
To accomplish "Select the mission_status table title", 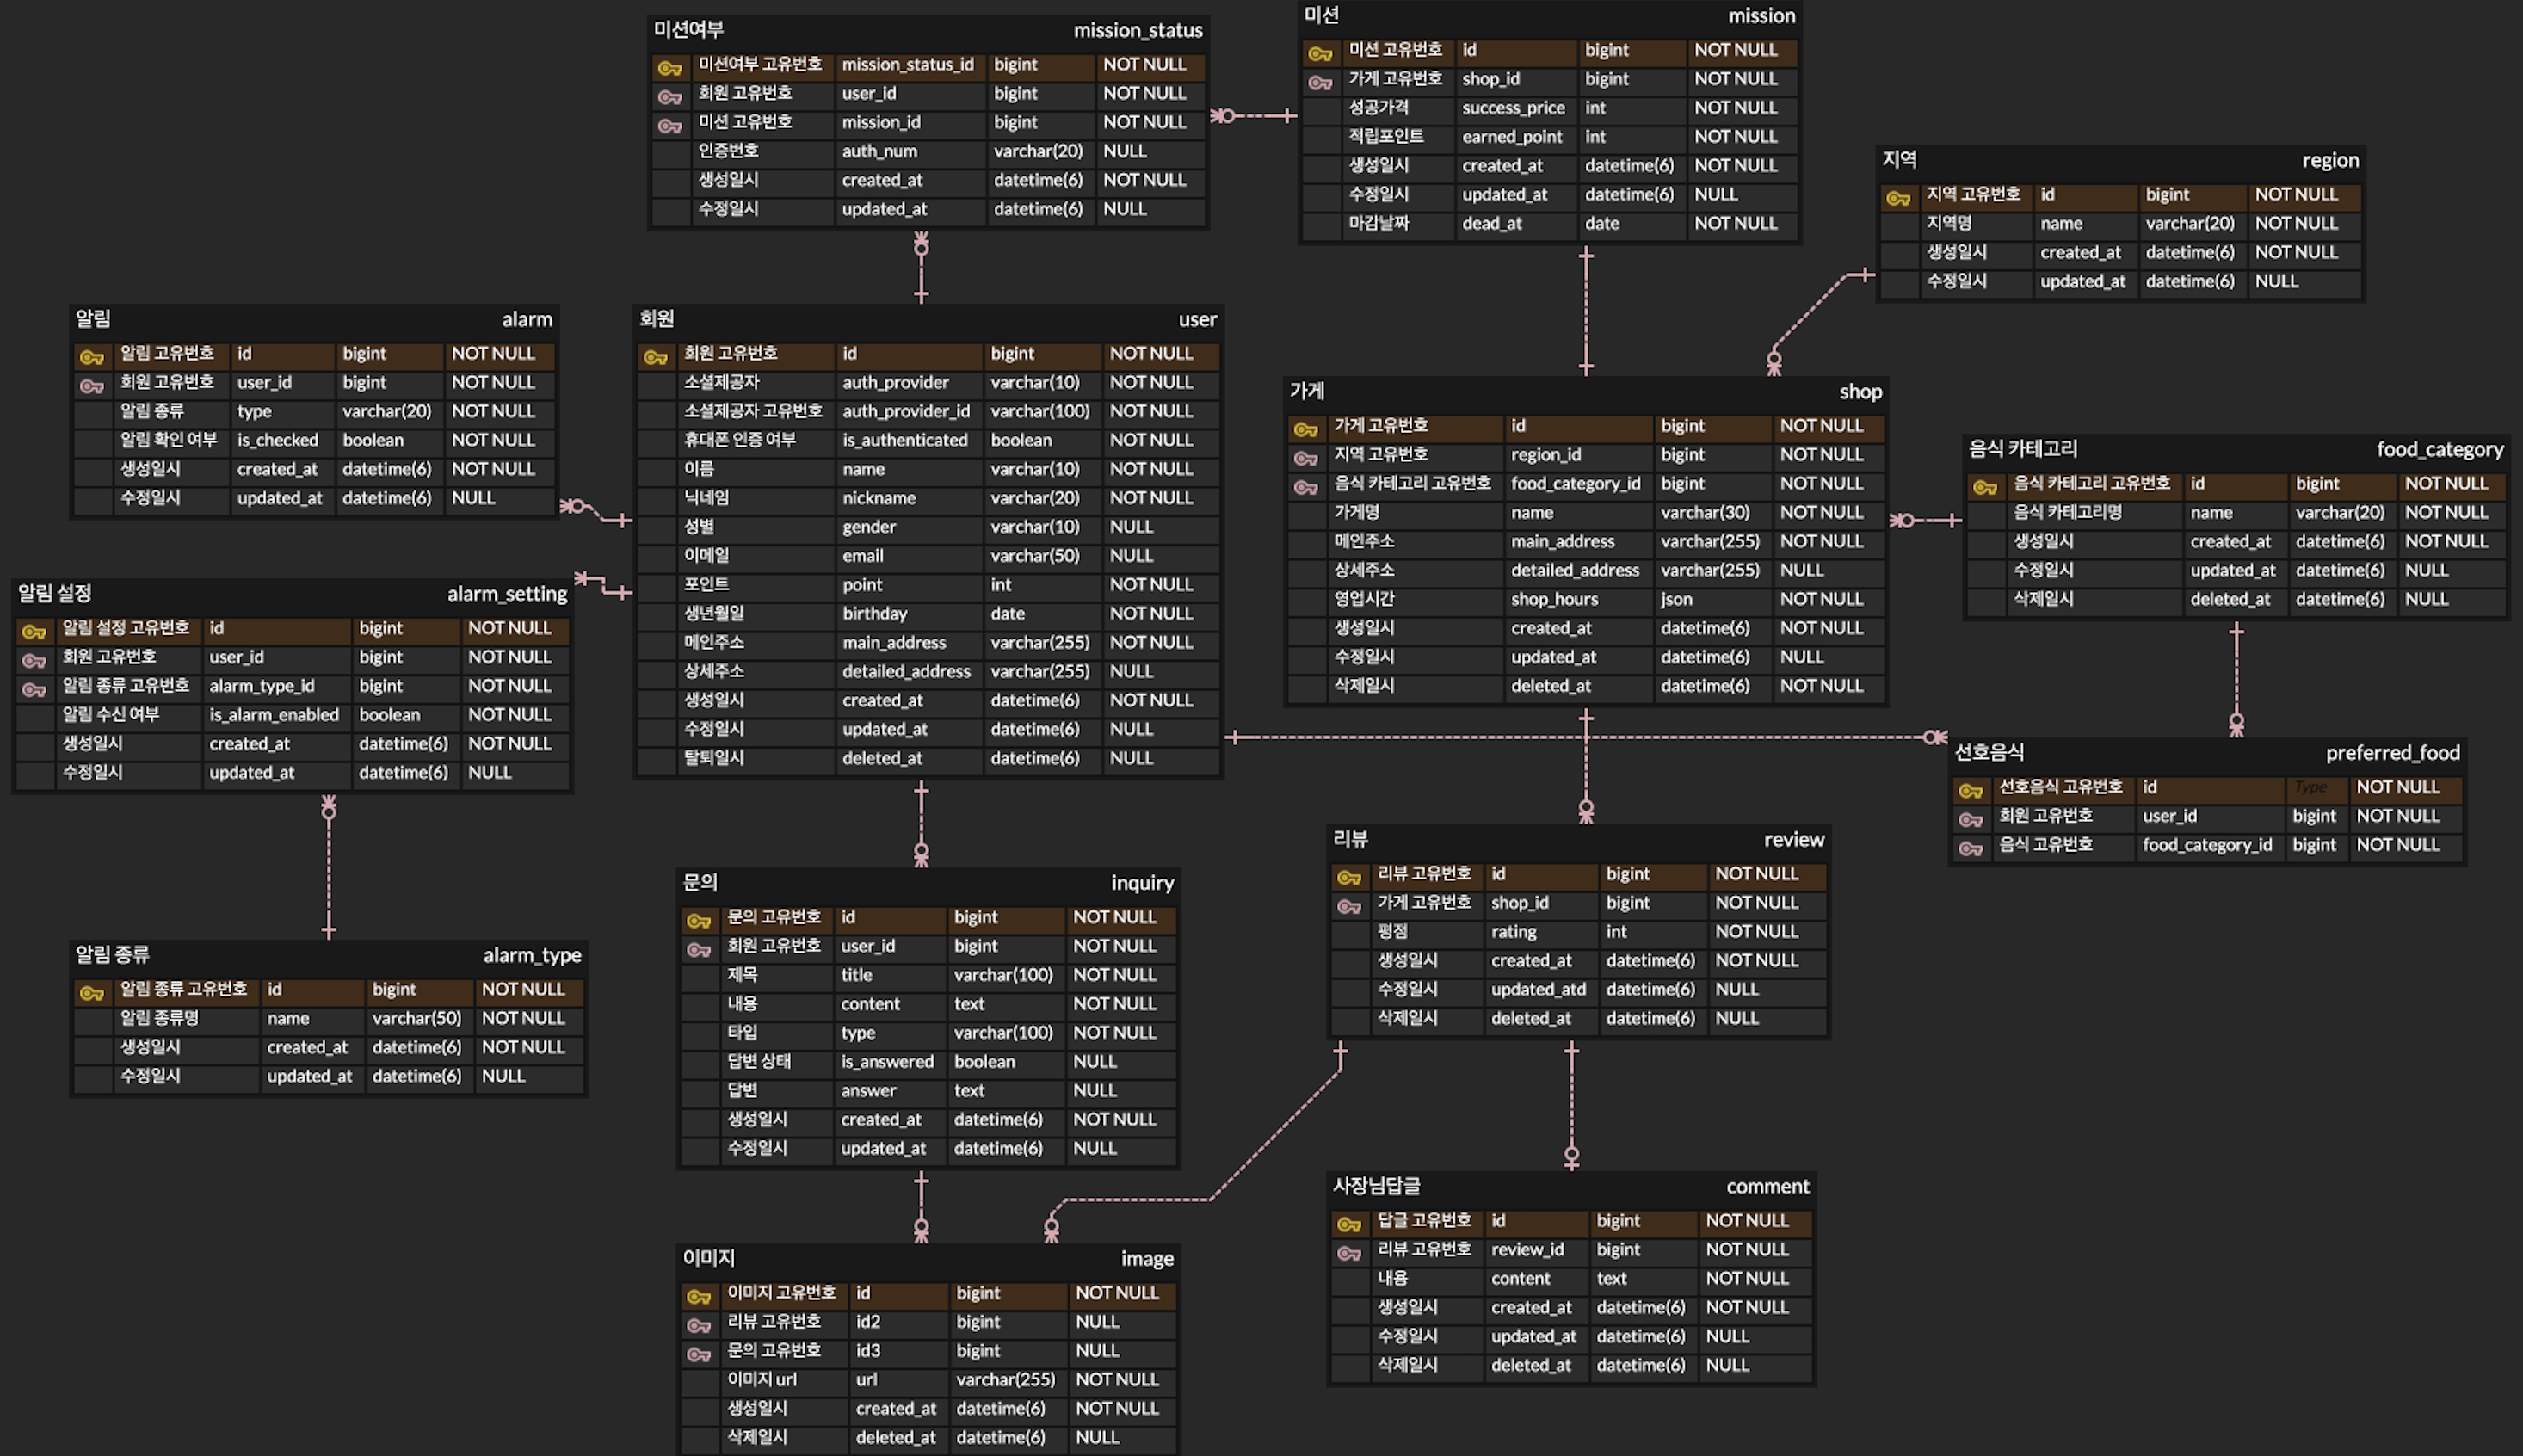I will click(1137, 30).
